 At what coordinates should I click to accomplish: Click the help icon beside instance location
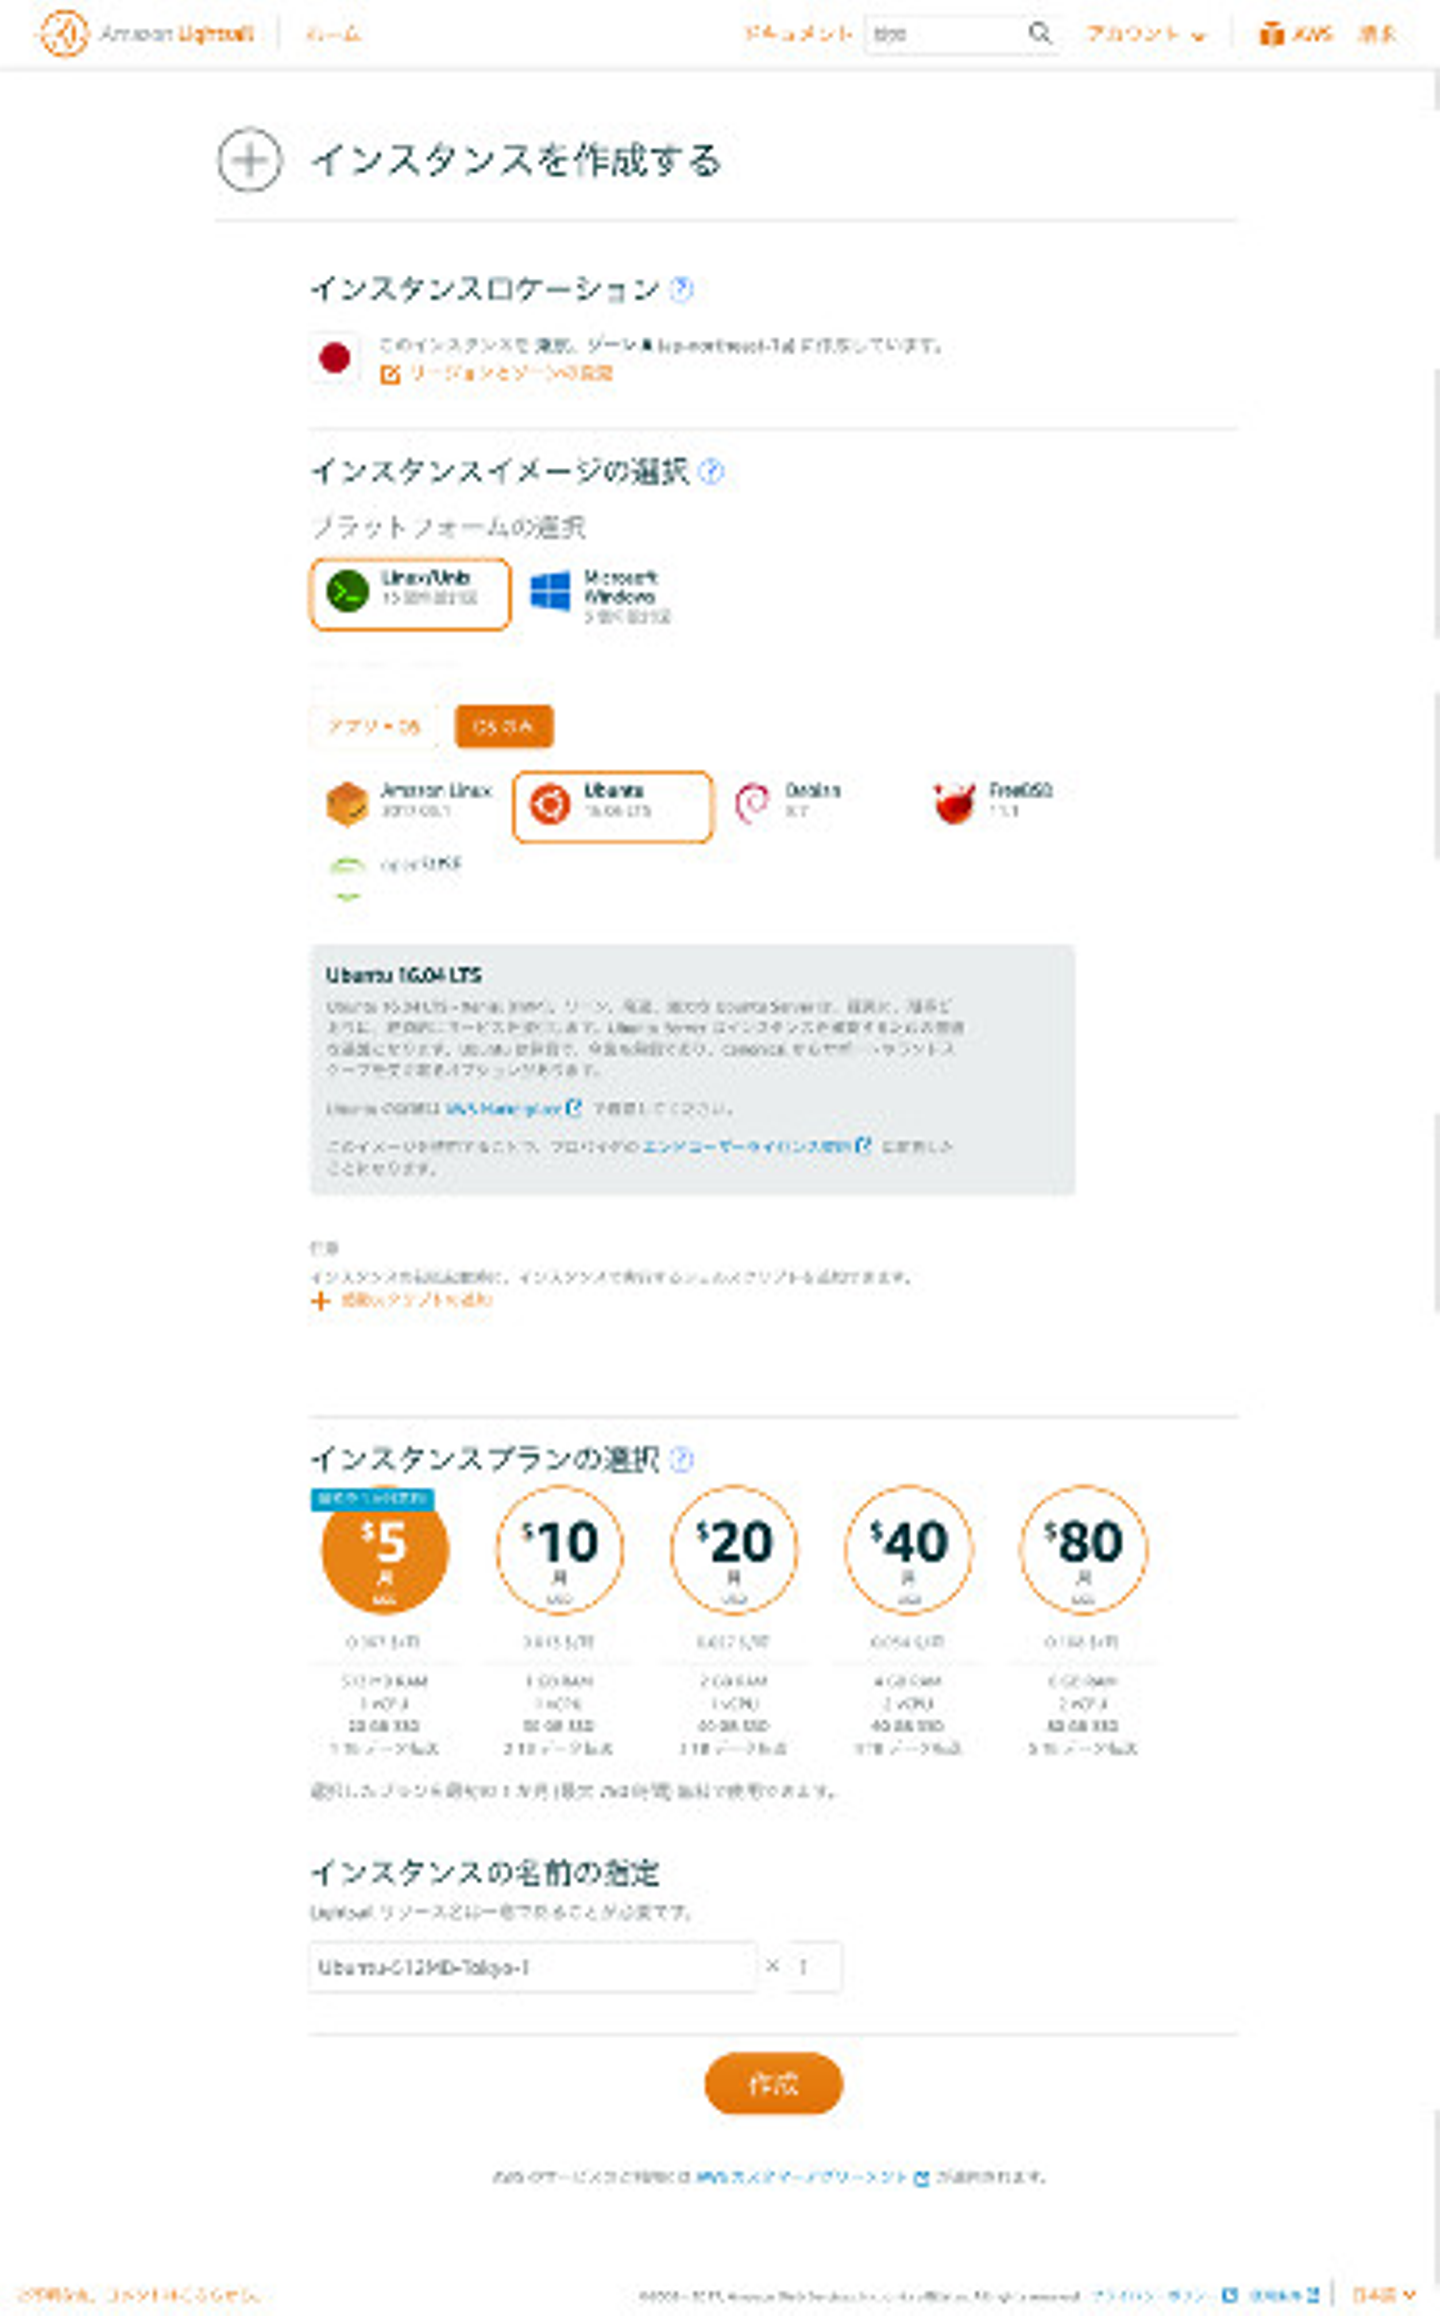pos(681,289)
